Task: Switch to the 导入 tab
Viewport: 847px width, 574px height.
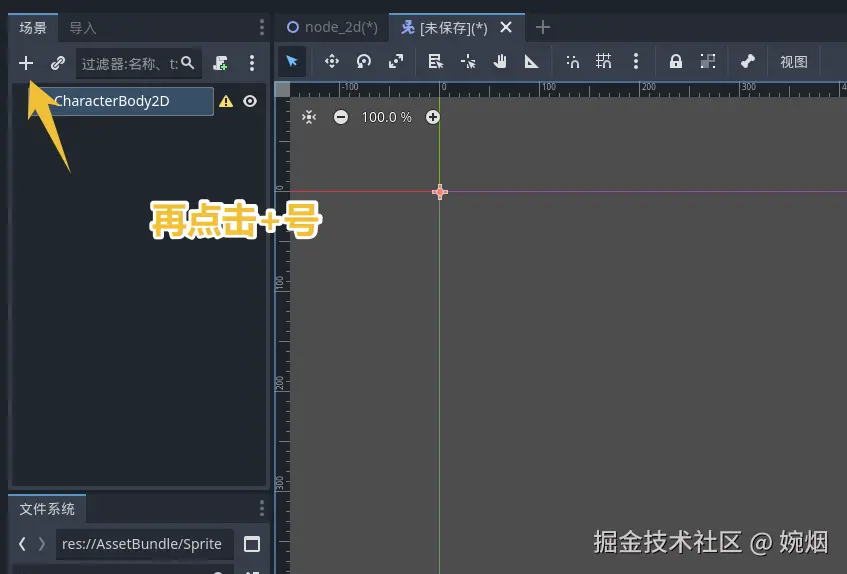Action: click(x=83, y=28)
